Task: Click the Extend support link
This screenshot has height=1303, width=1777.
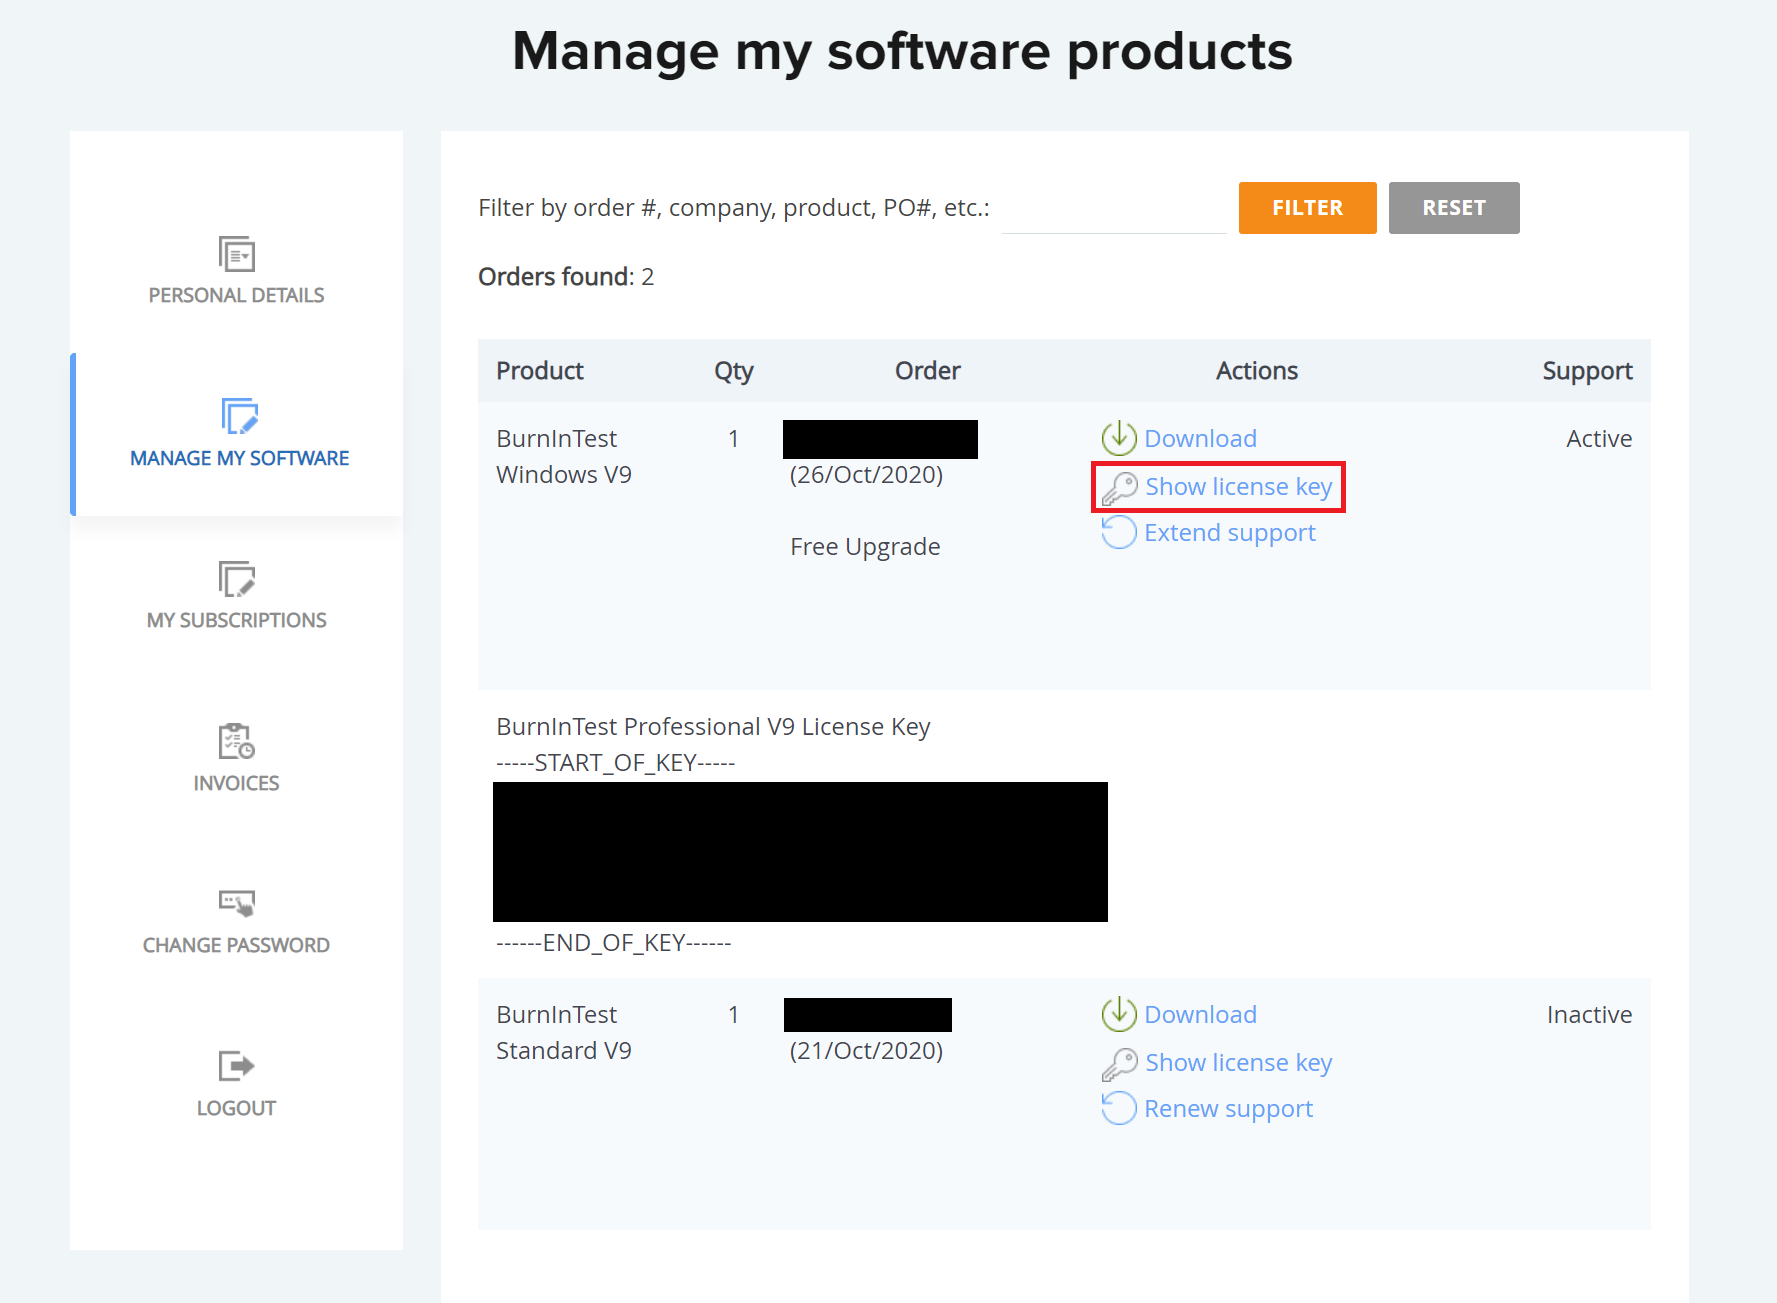Action: point(1230,533)
